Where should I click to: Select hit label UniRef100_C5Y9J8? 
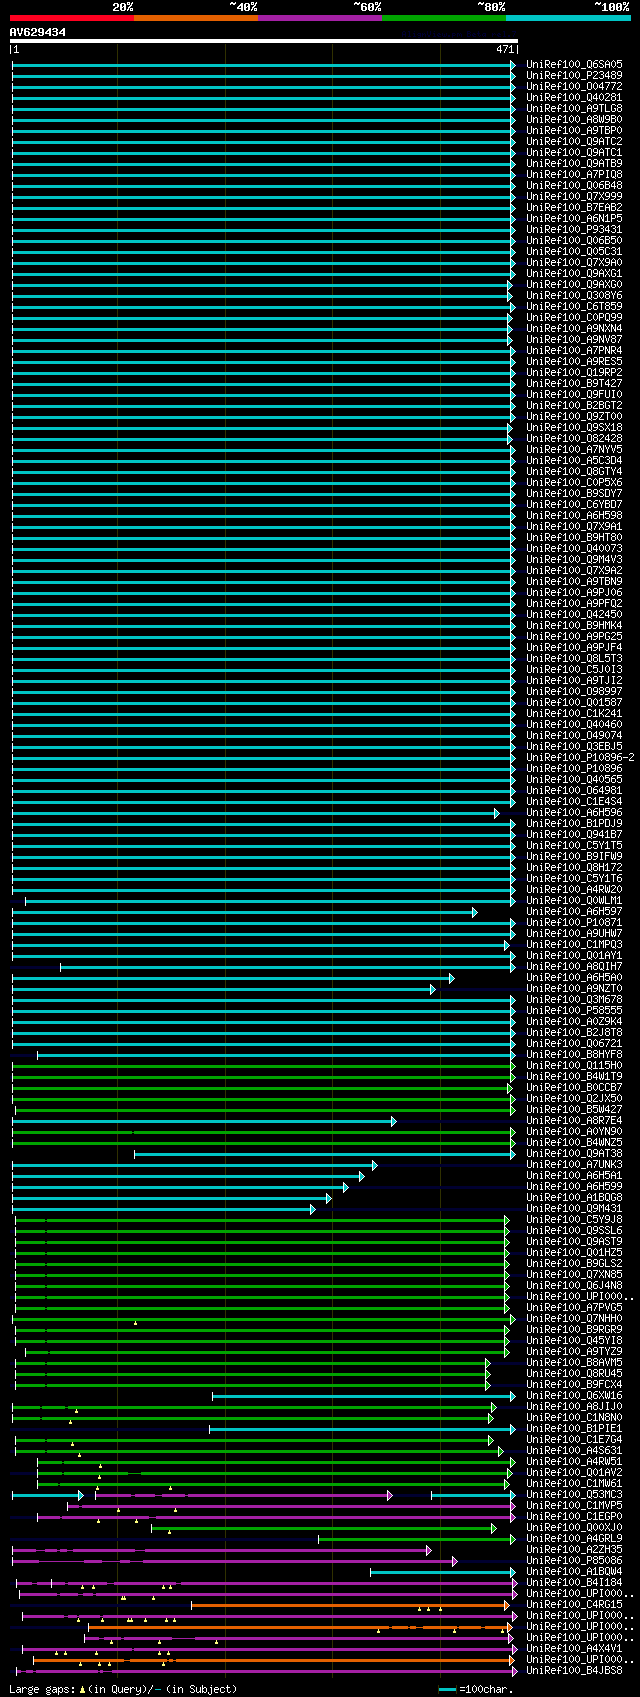tap(574, 1219)
